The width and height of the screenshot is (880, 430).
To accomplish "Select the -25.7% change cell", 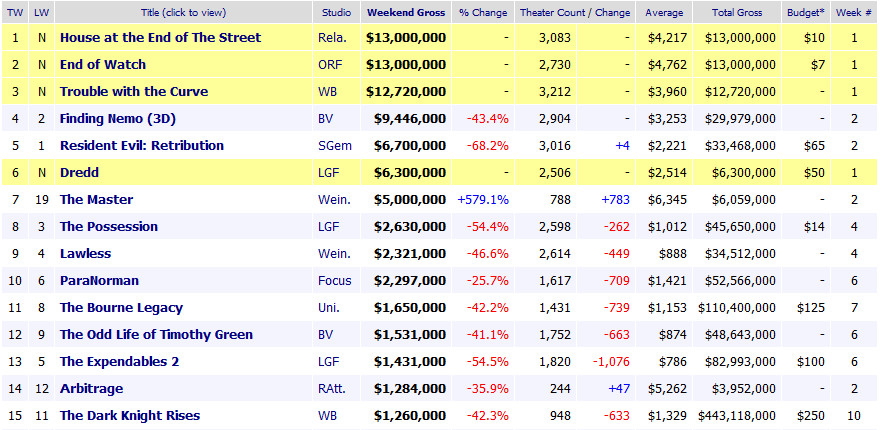I will click(488, 280).
